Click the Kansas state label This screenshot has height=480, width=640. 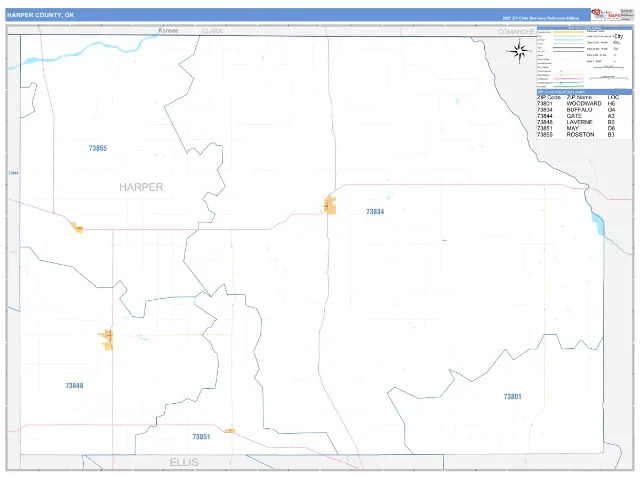click(x=168, y=31)
